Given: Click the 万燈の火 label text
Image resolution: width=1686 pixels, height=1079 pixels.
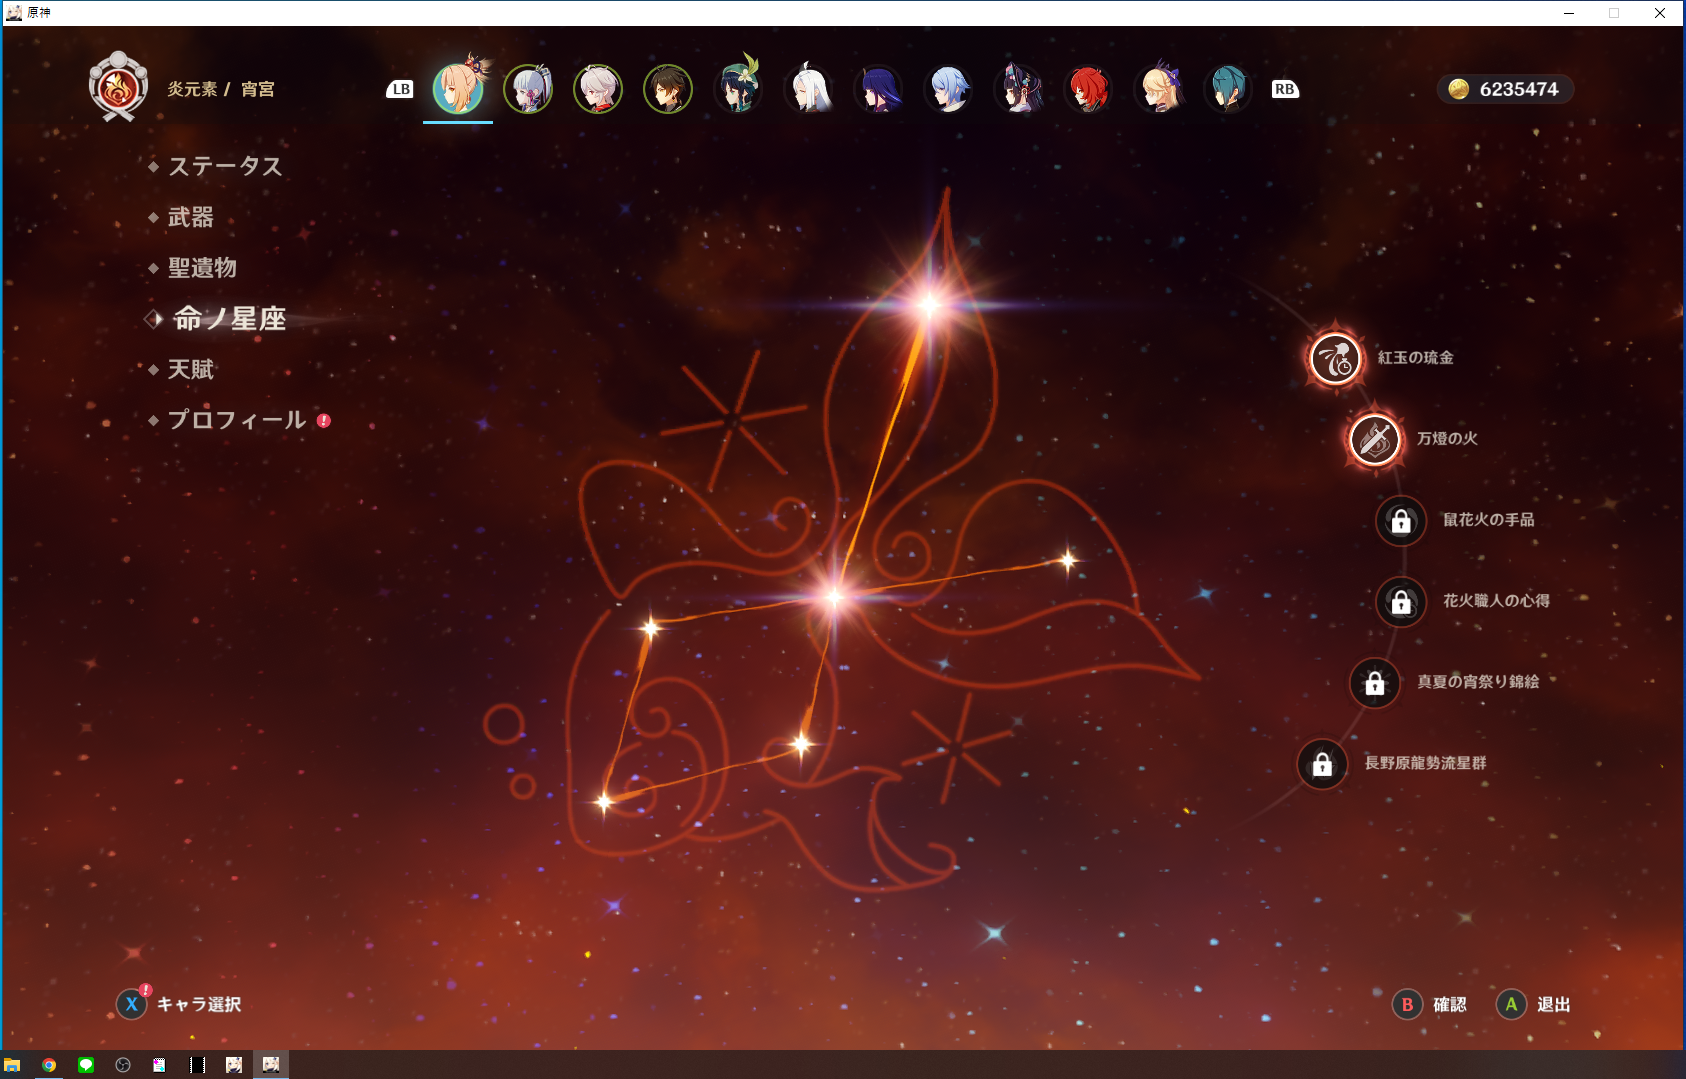Looking at the screenshot, I should 1447,439.
